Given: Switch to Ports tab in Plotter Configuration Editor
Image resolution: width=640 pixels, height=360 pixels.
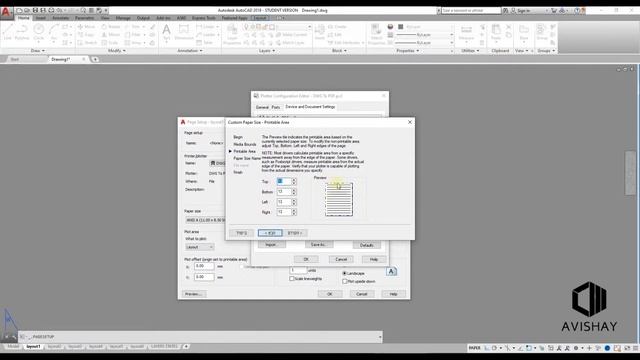Looking at the screenshot, I should pyautogui.click(x=276, y=107).
